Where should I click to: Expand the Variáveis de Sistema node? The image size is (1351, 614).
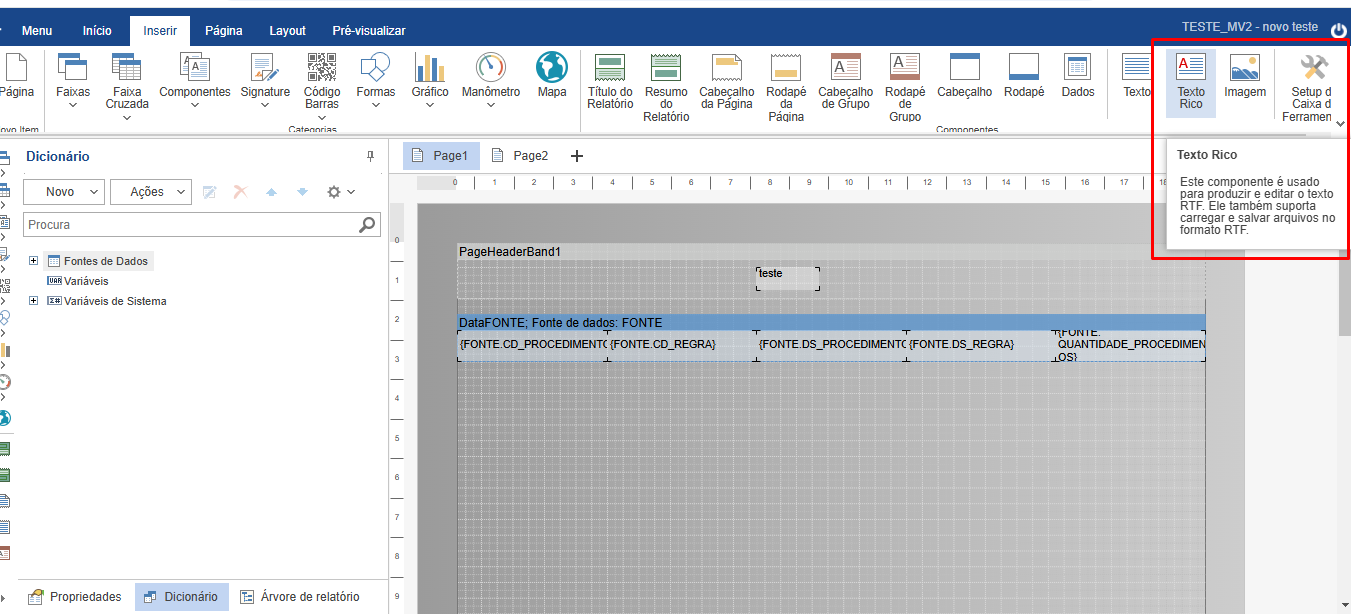[x=34, y=301]
